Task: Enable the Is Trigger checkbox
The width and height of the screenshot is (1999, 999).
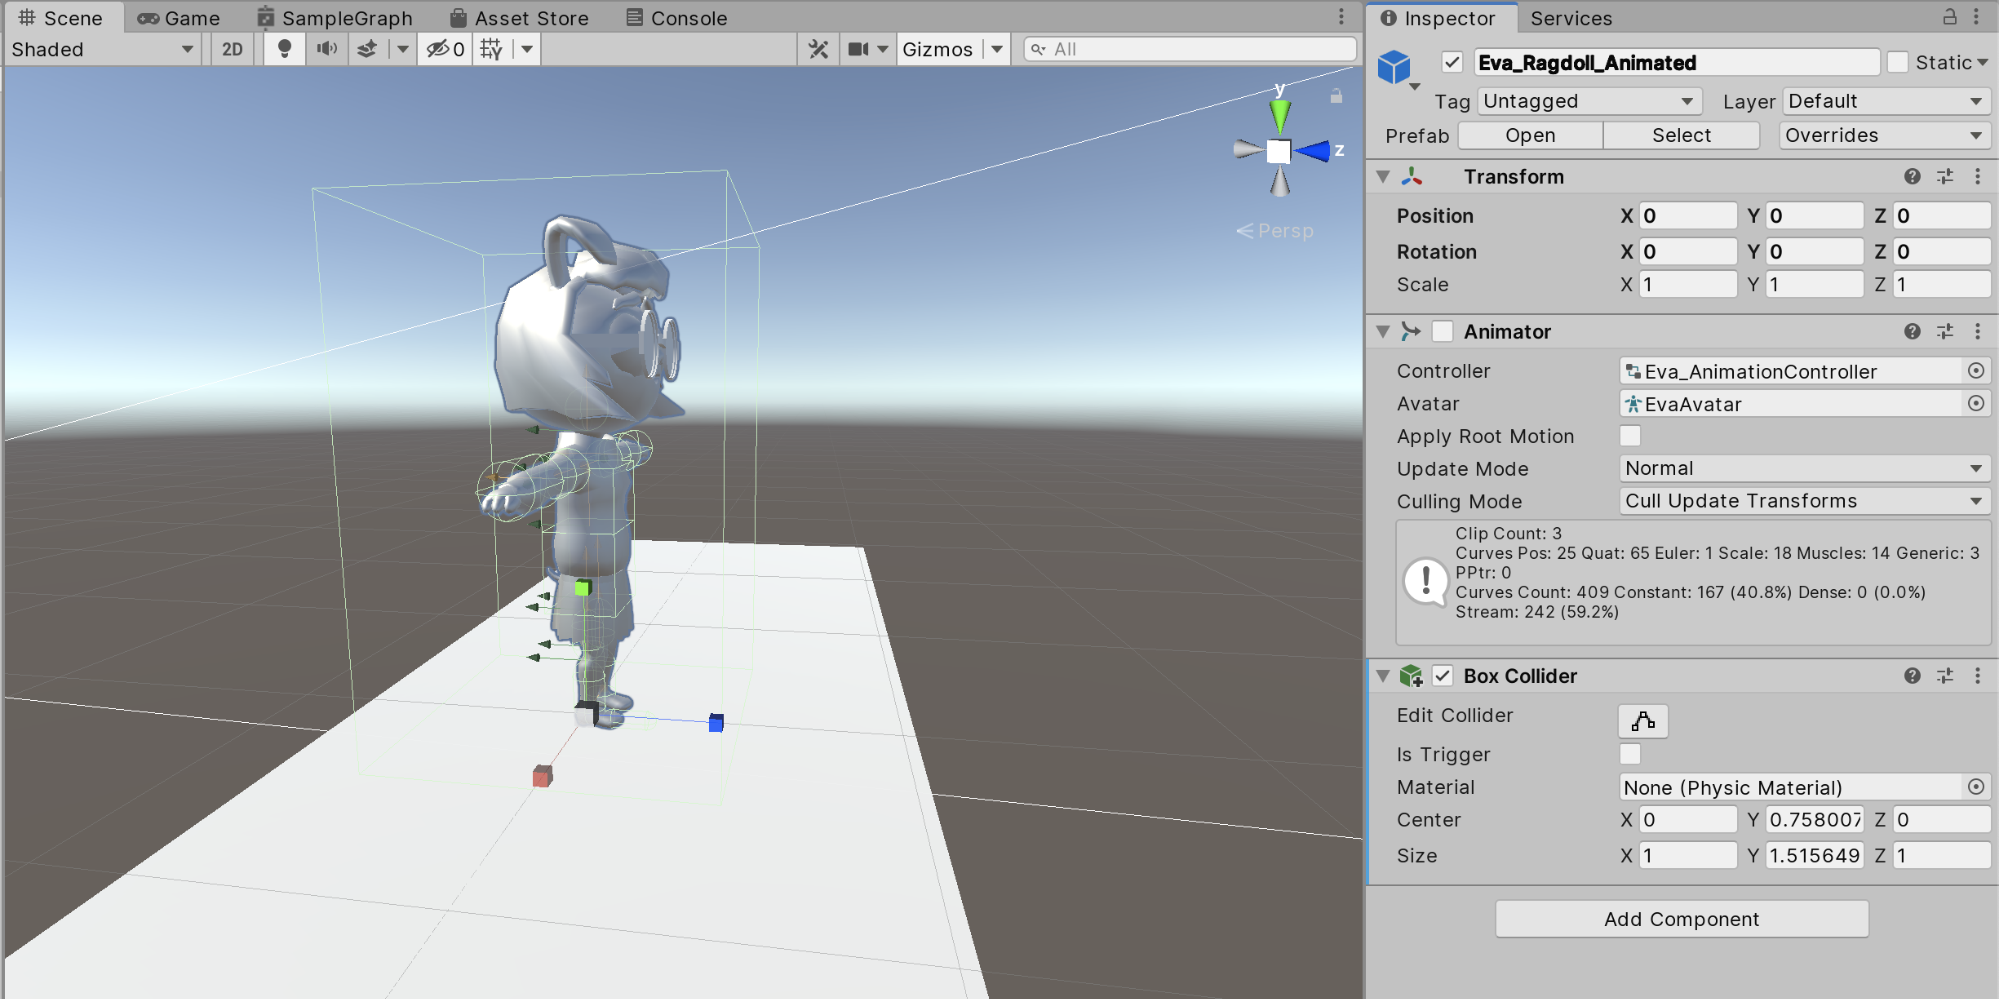Action: tap(1630, 754)
